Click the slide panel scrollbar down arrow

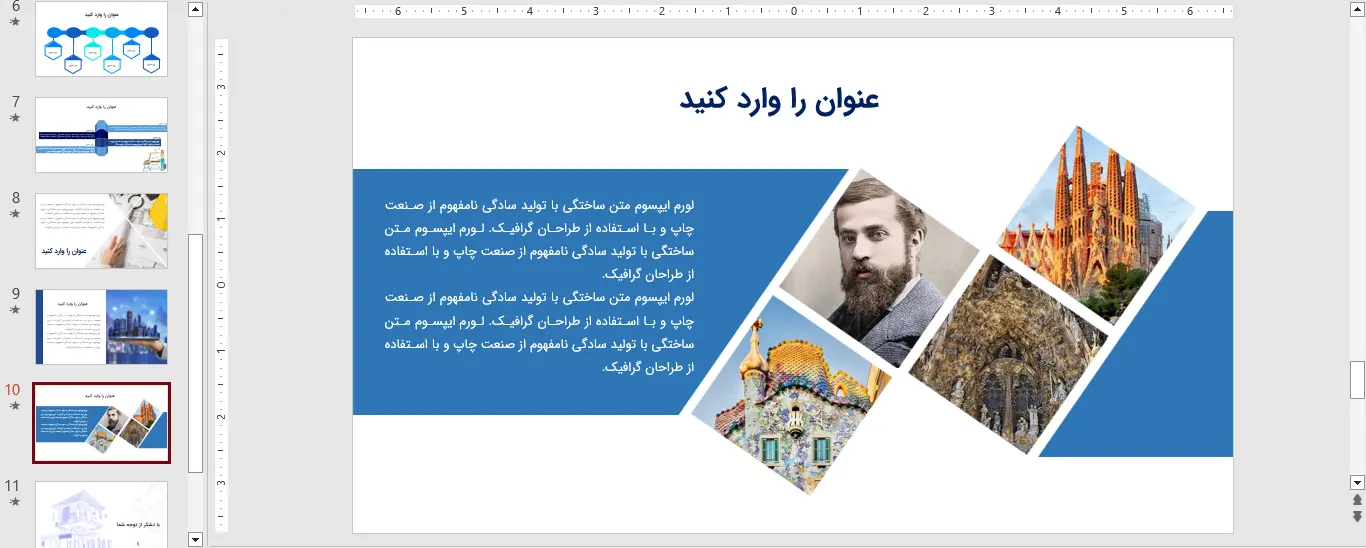point(195,539)
